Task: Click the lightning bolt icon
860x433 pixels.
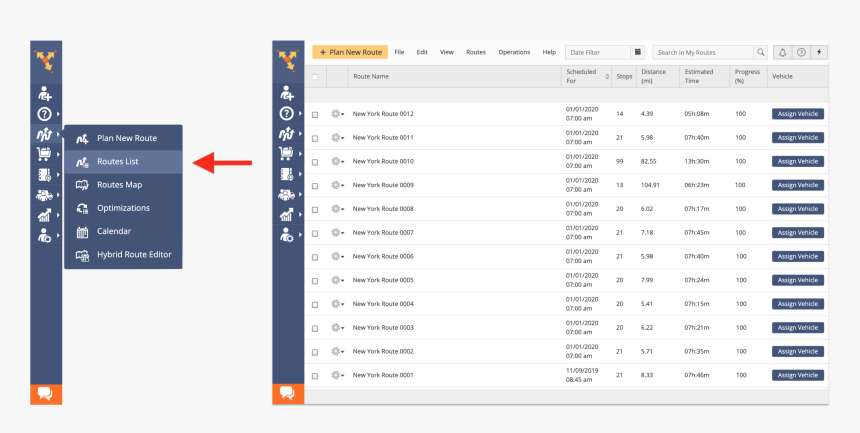Action: (819, 52)
